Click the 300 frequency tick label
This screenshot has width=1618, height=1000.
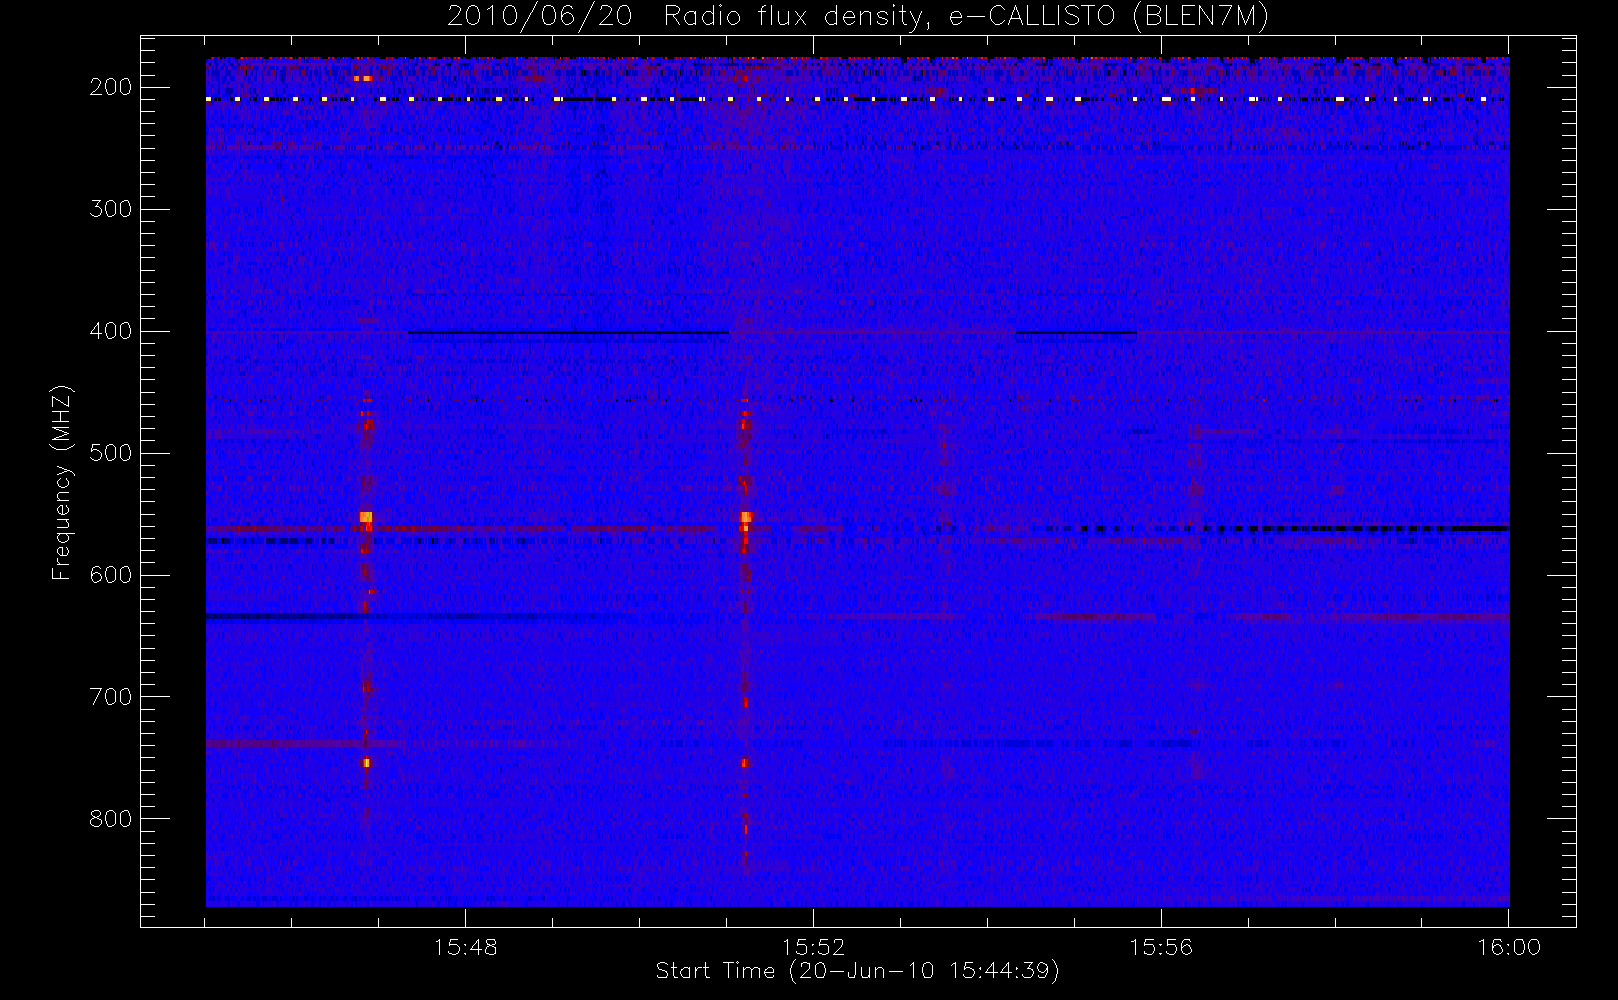110,209
